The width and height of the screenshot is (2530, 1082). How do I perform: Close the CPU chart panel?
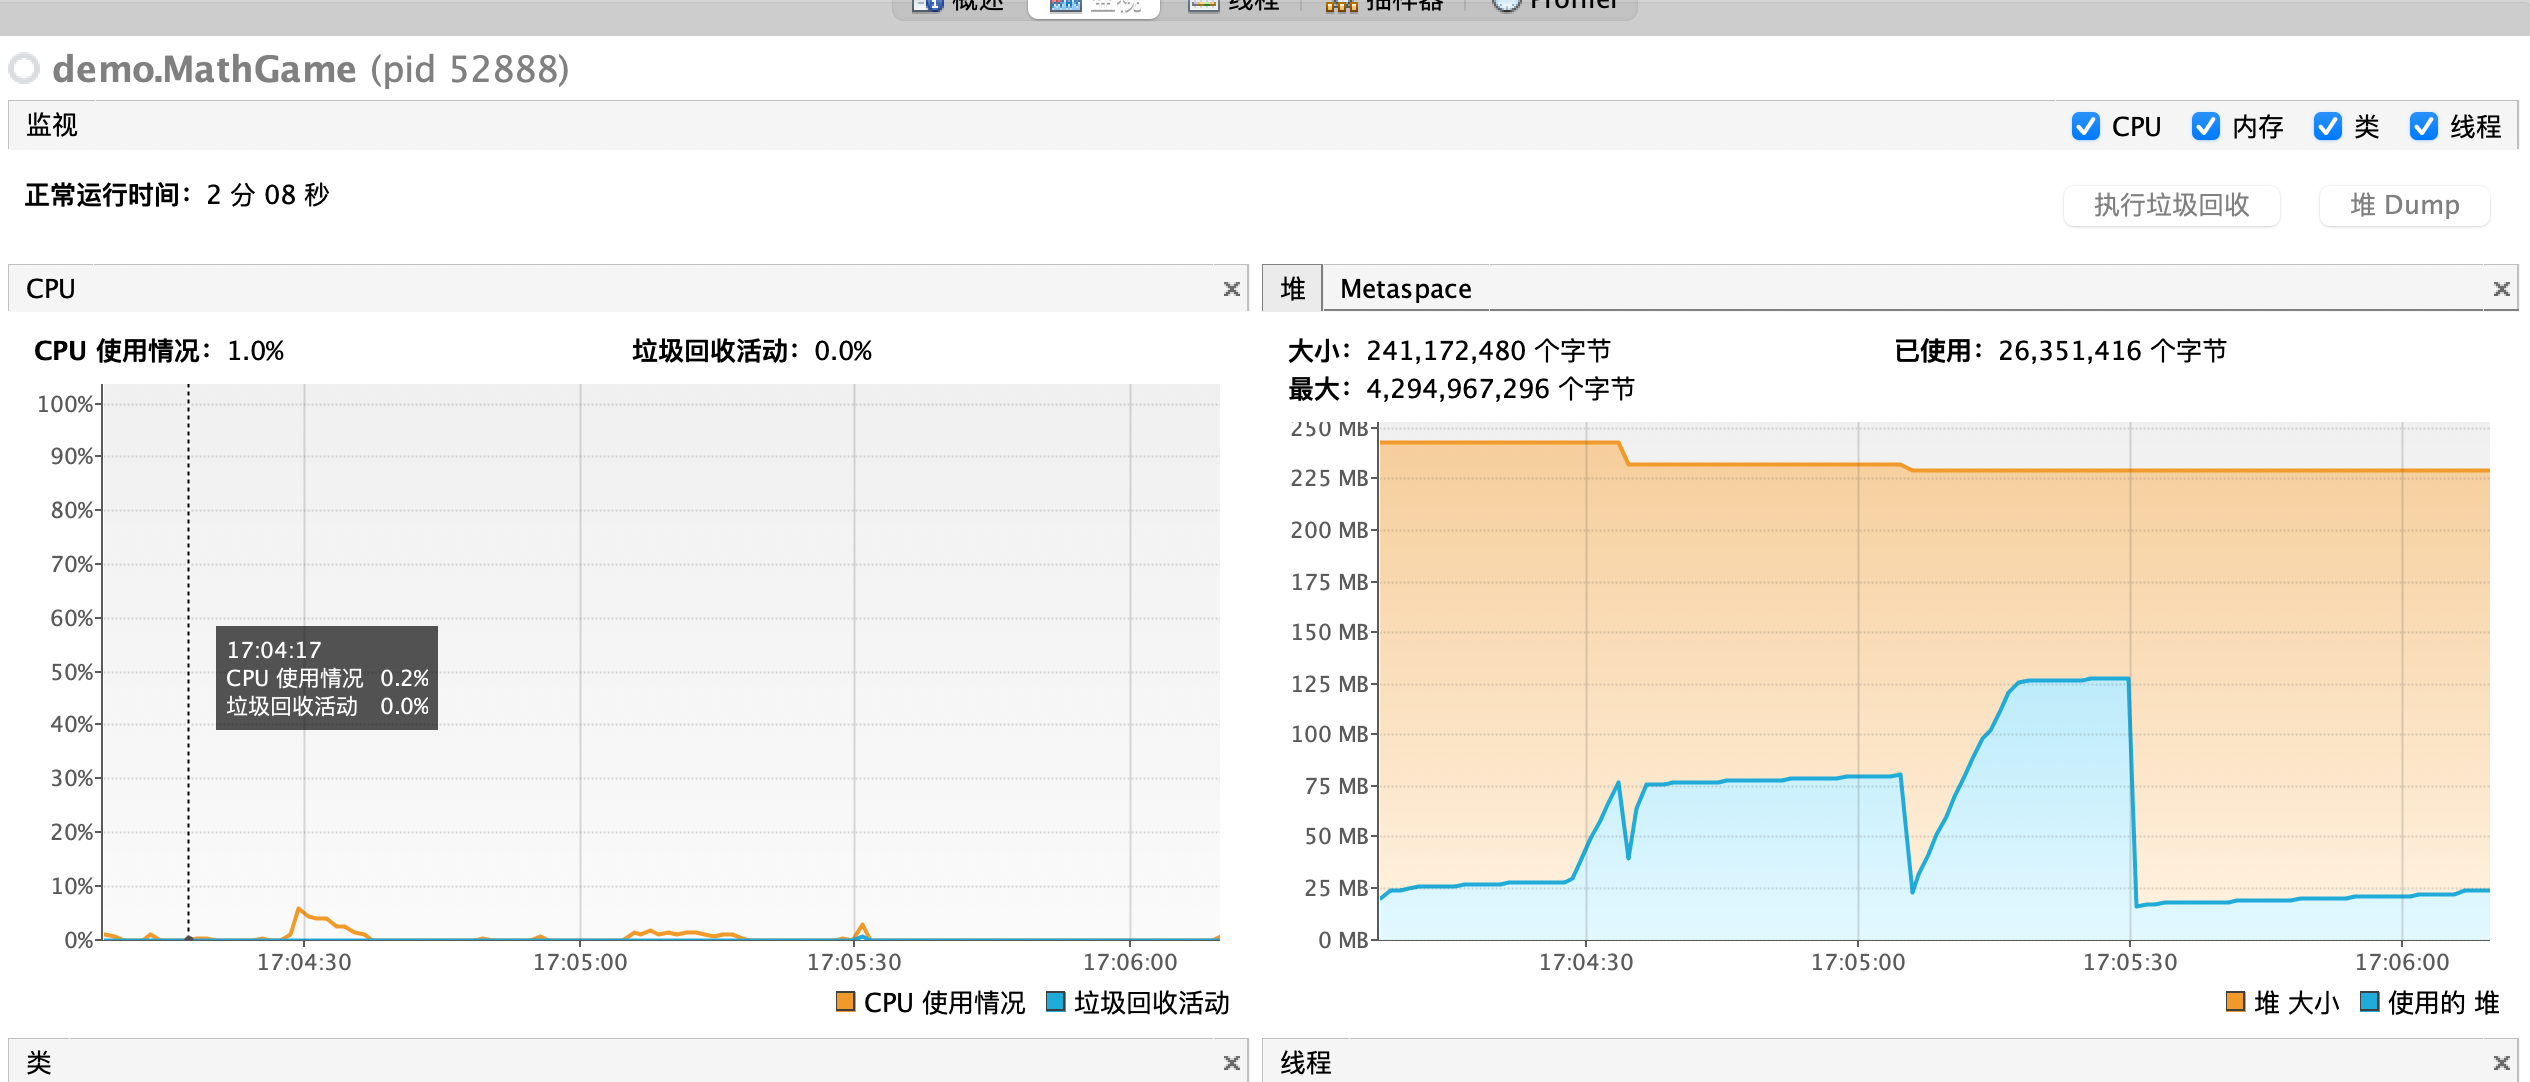coord(1230,289)
